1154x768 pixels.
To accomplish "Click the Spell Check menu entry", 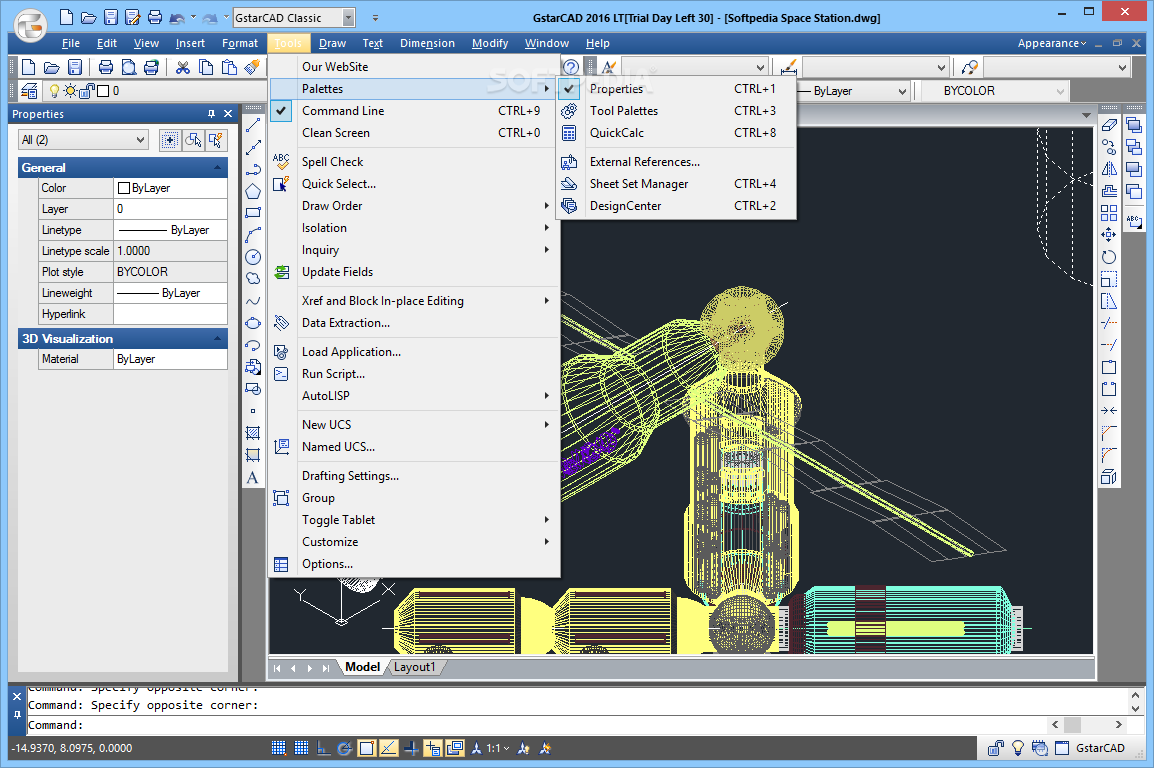I will click(414, 162).
